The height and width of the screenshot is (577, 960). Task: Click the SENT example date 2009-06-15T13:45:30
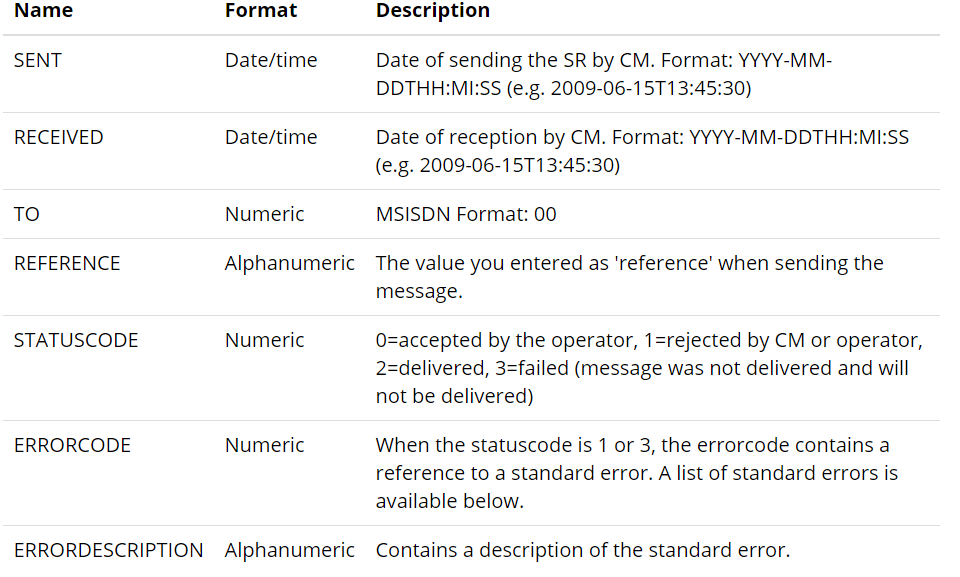coord(648,88)
